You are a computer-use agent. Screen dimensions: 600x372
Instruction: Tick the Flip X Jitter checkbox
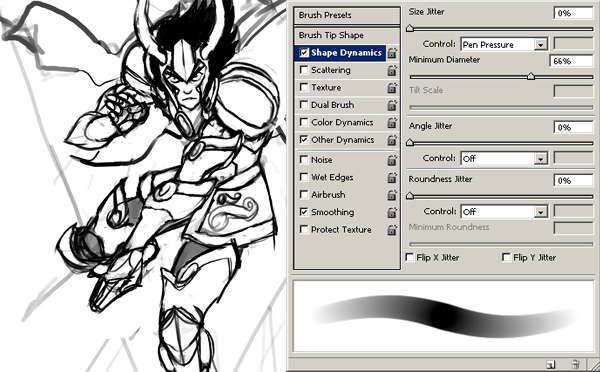click(x=410, y=257)
